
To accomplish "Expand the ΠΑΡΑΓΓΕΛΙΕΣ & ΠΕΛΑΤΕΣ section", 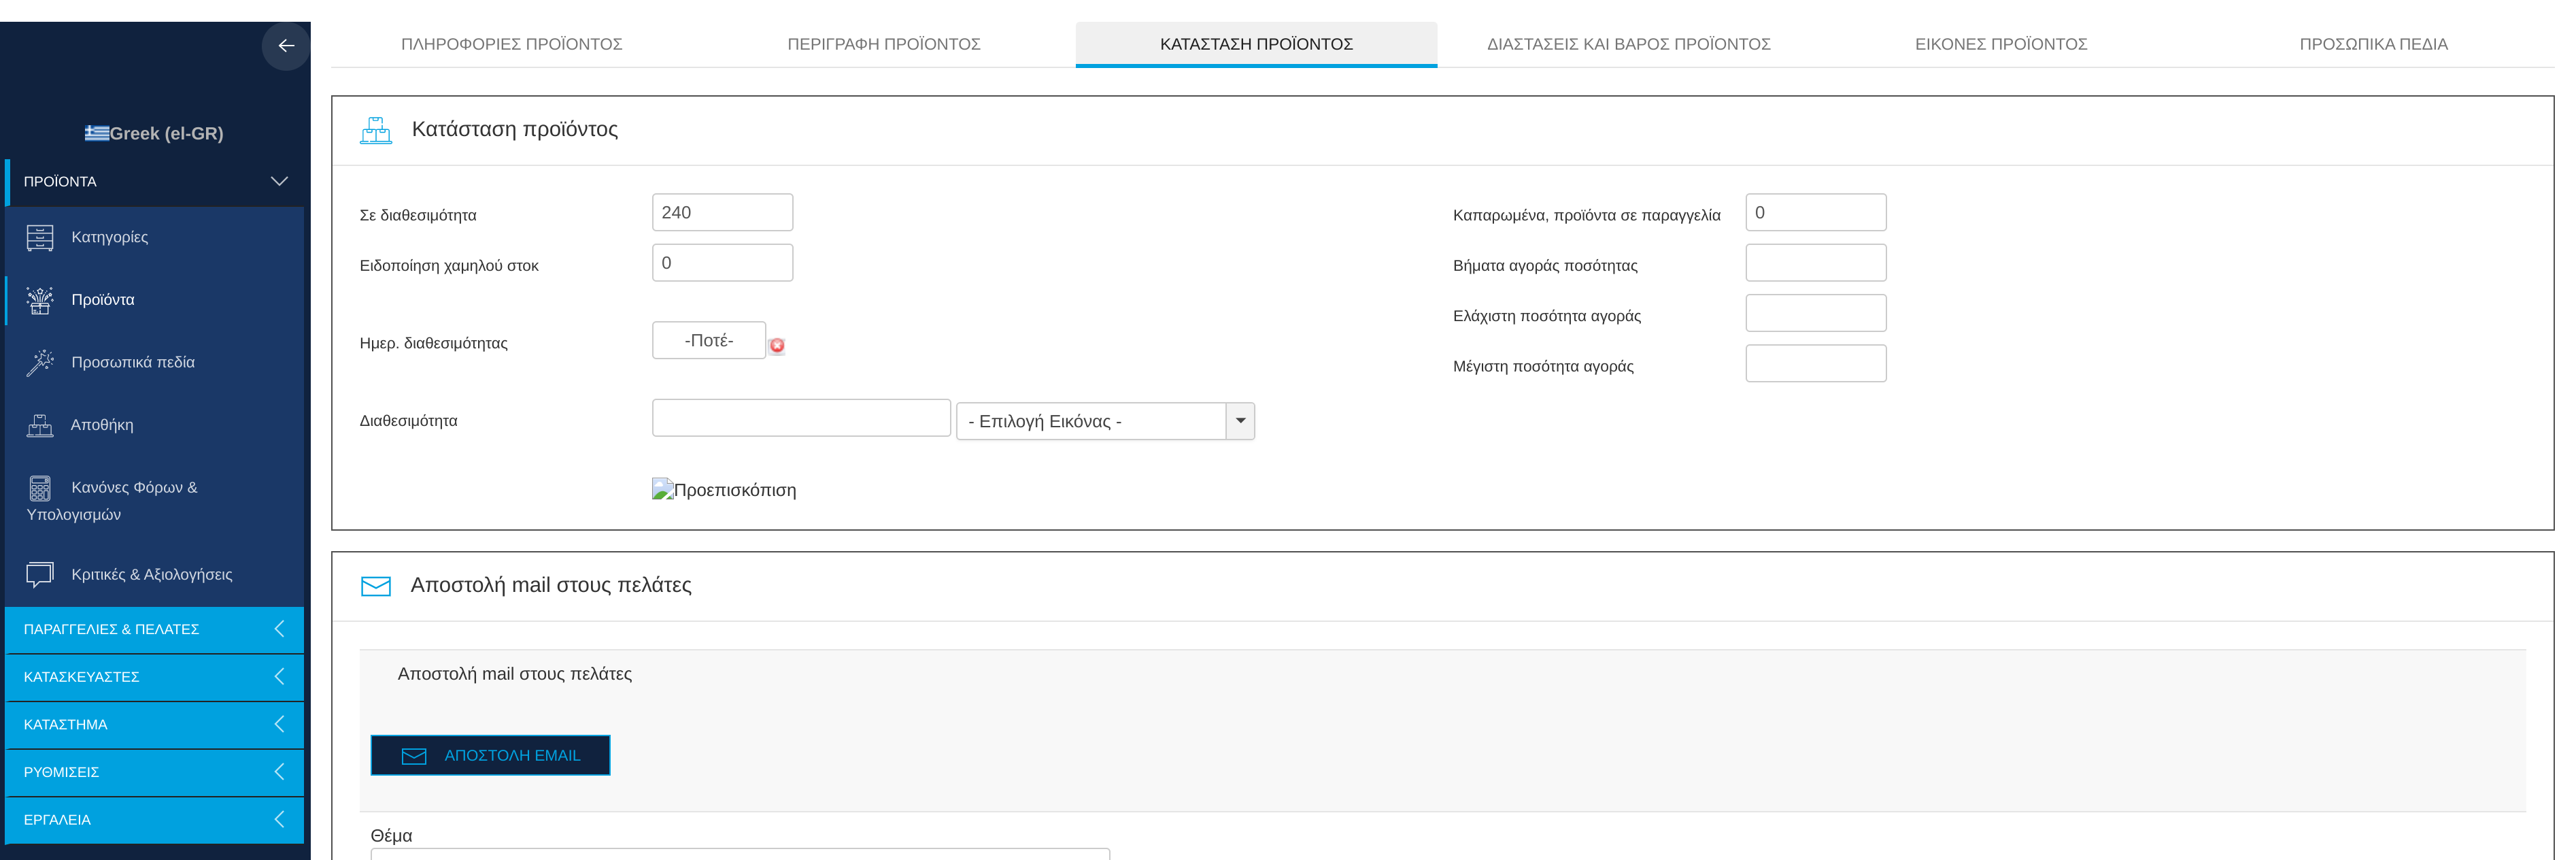I will coord(154,629).
